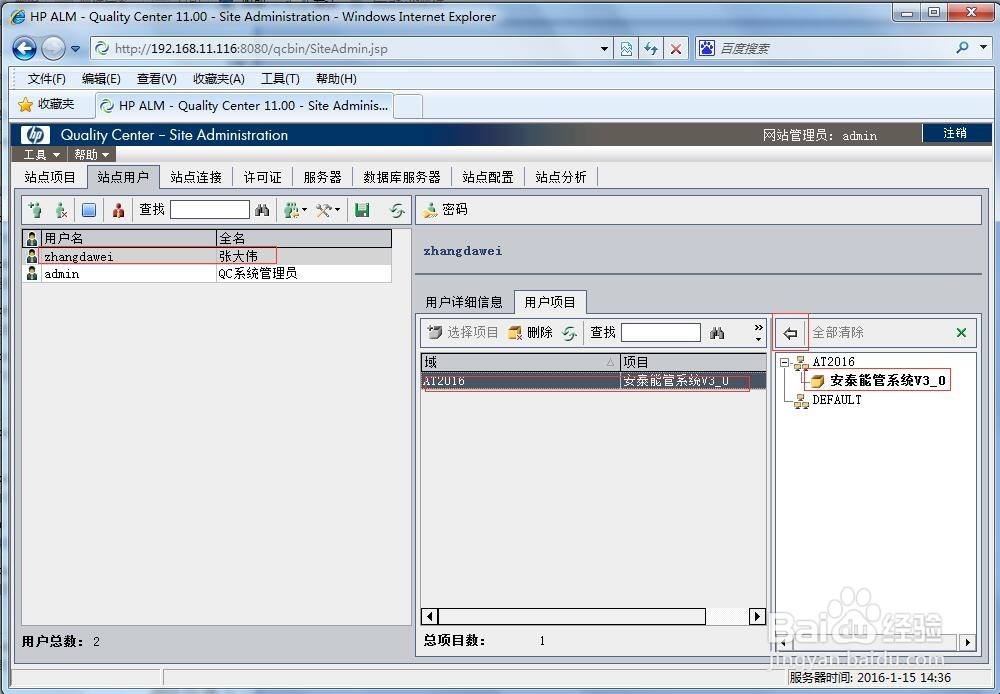Click the IE back button
Screen dimensions: 1000x694
point(24,48)
